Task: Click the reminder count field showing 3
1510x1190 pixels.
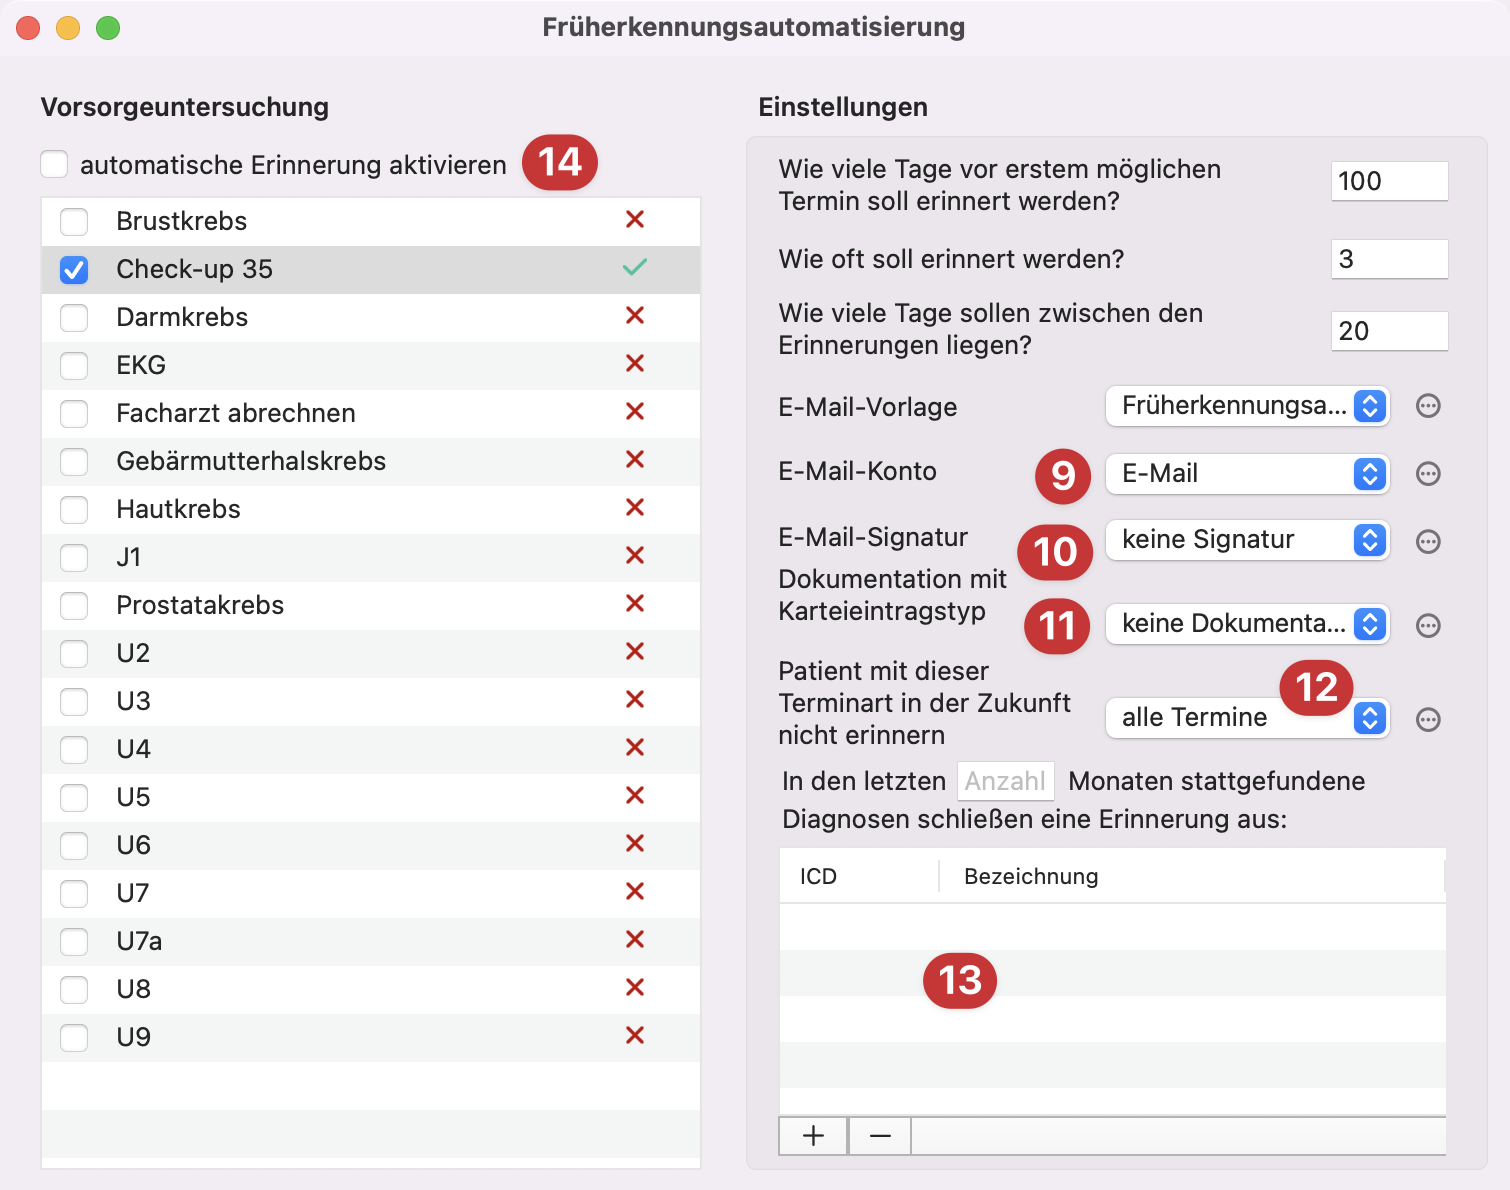Action: [1389, 259]
